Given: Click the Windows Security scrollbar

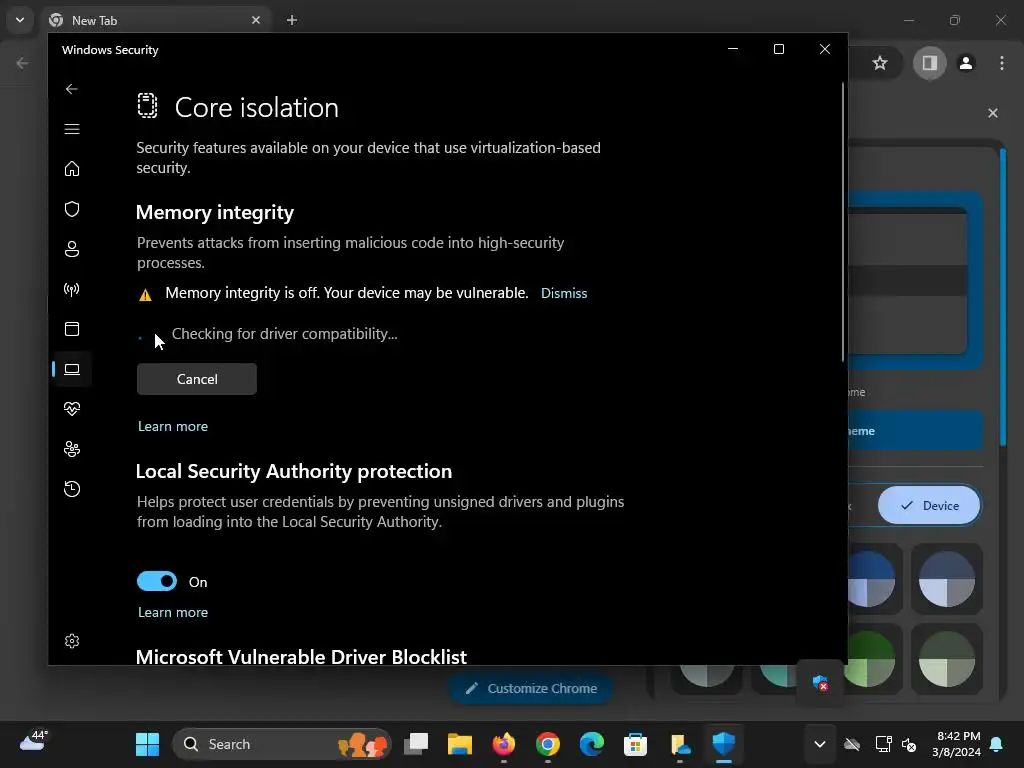Looking at the screenshot, I should [843, 222].
